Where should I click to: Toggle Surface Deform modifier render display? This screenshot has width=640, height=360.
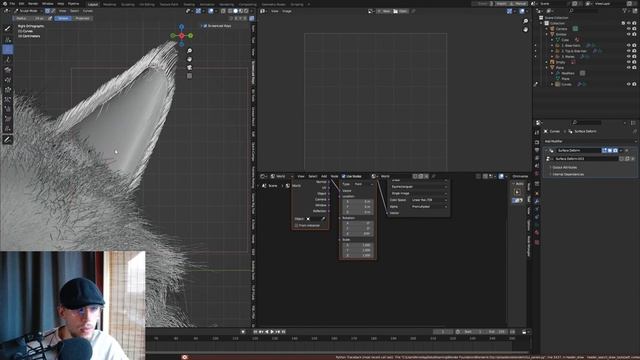click(615, 151)
